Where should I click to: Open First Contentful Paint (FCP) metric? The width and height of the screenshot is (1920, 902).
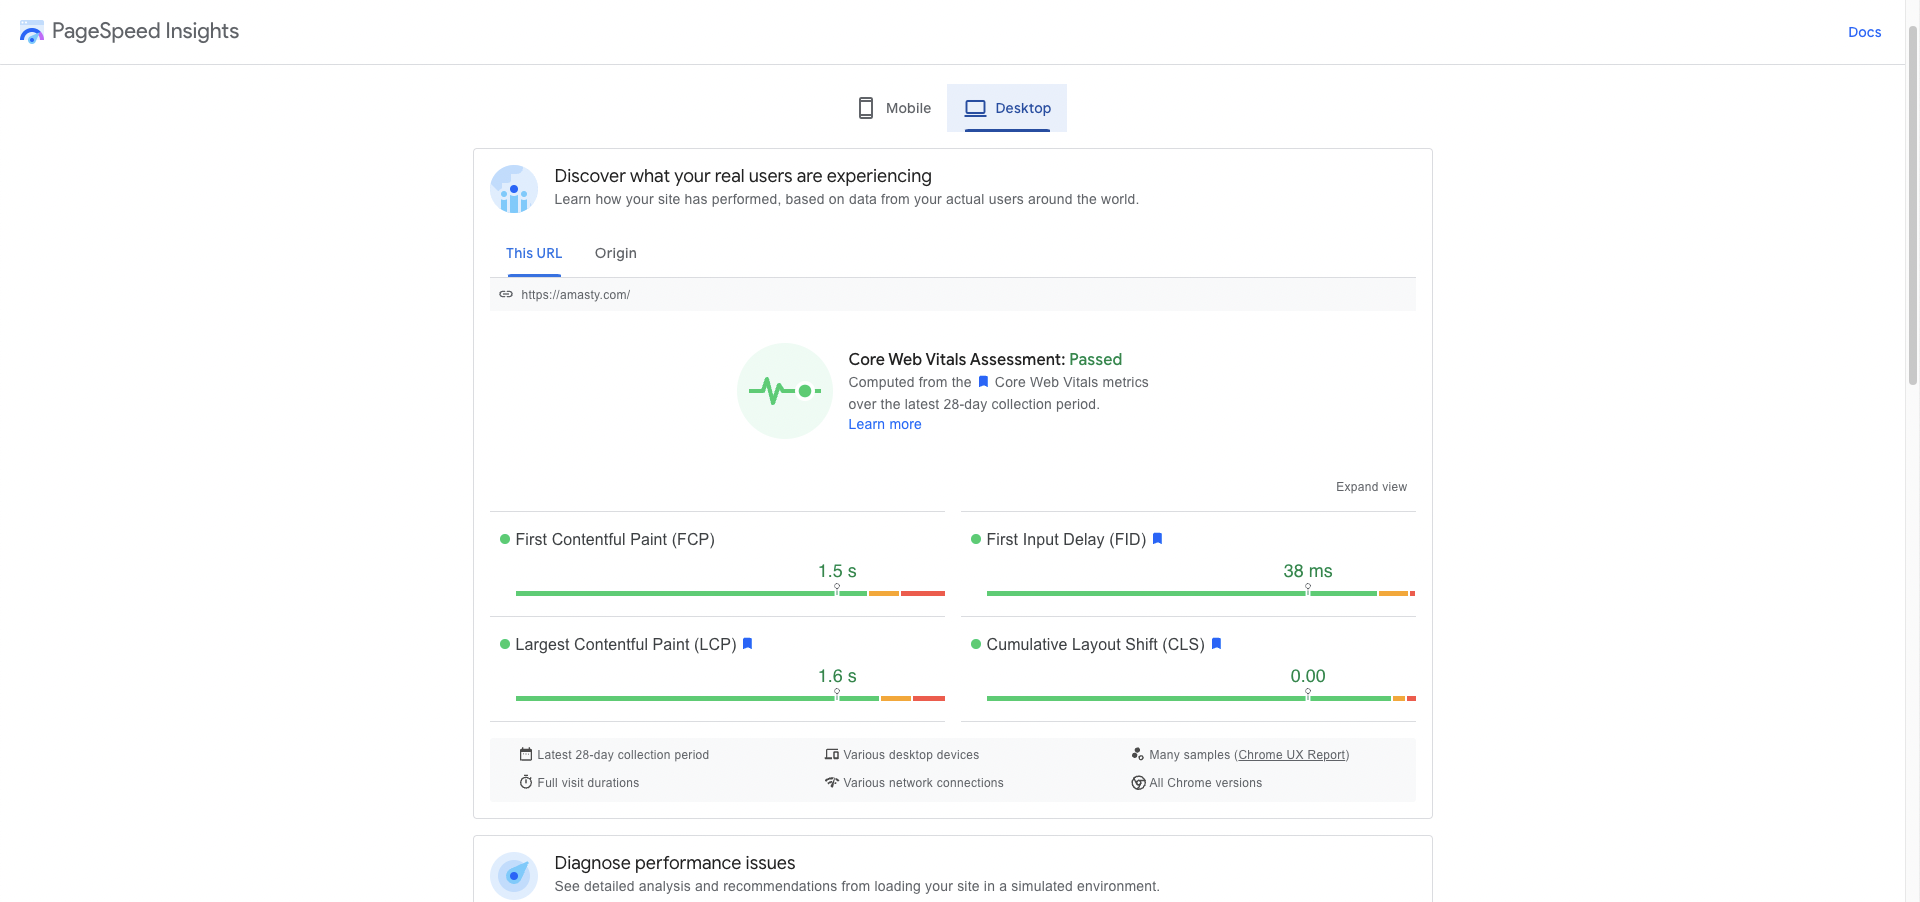[615, 539]
